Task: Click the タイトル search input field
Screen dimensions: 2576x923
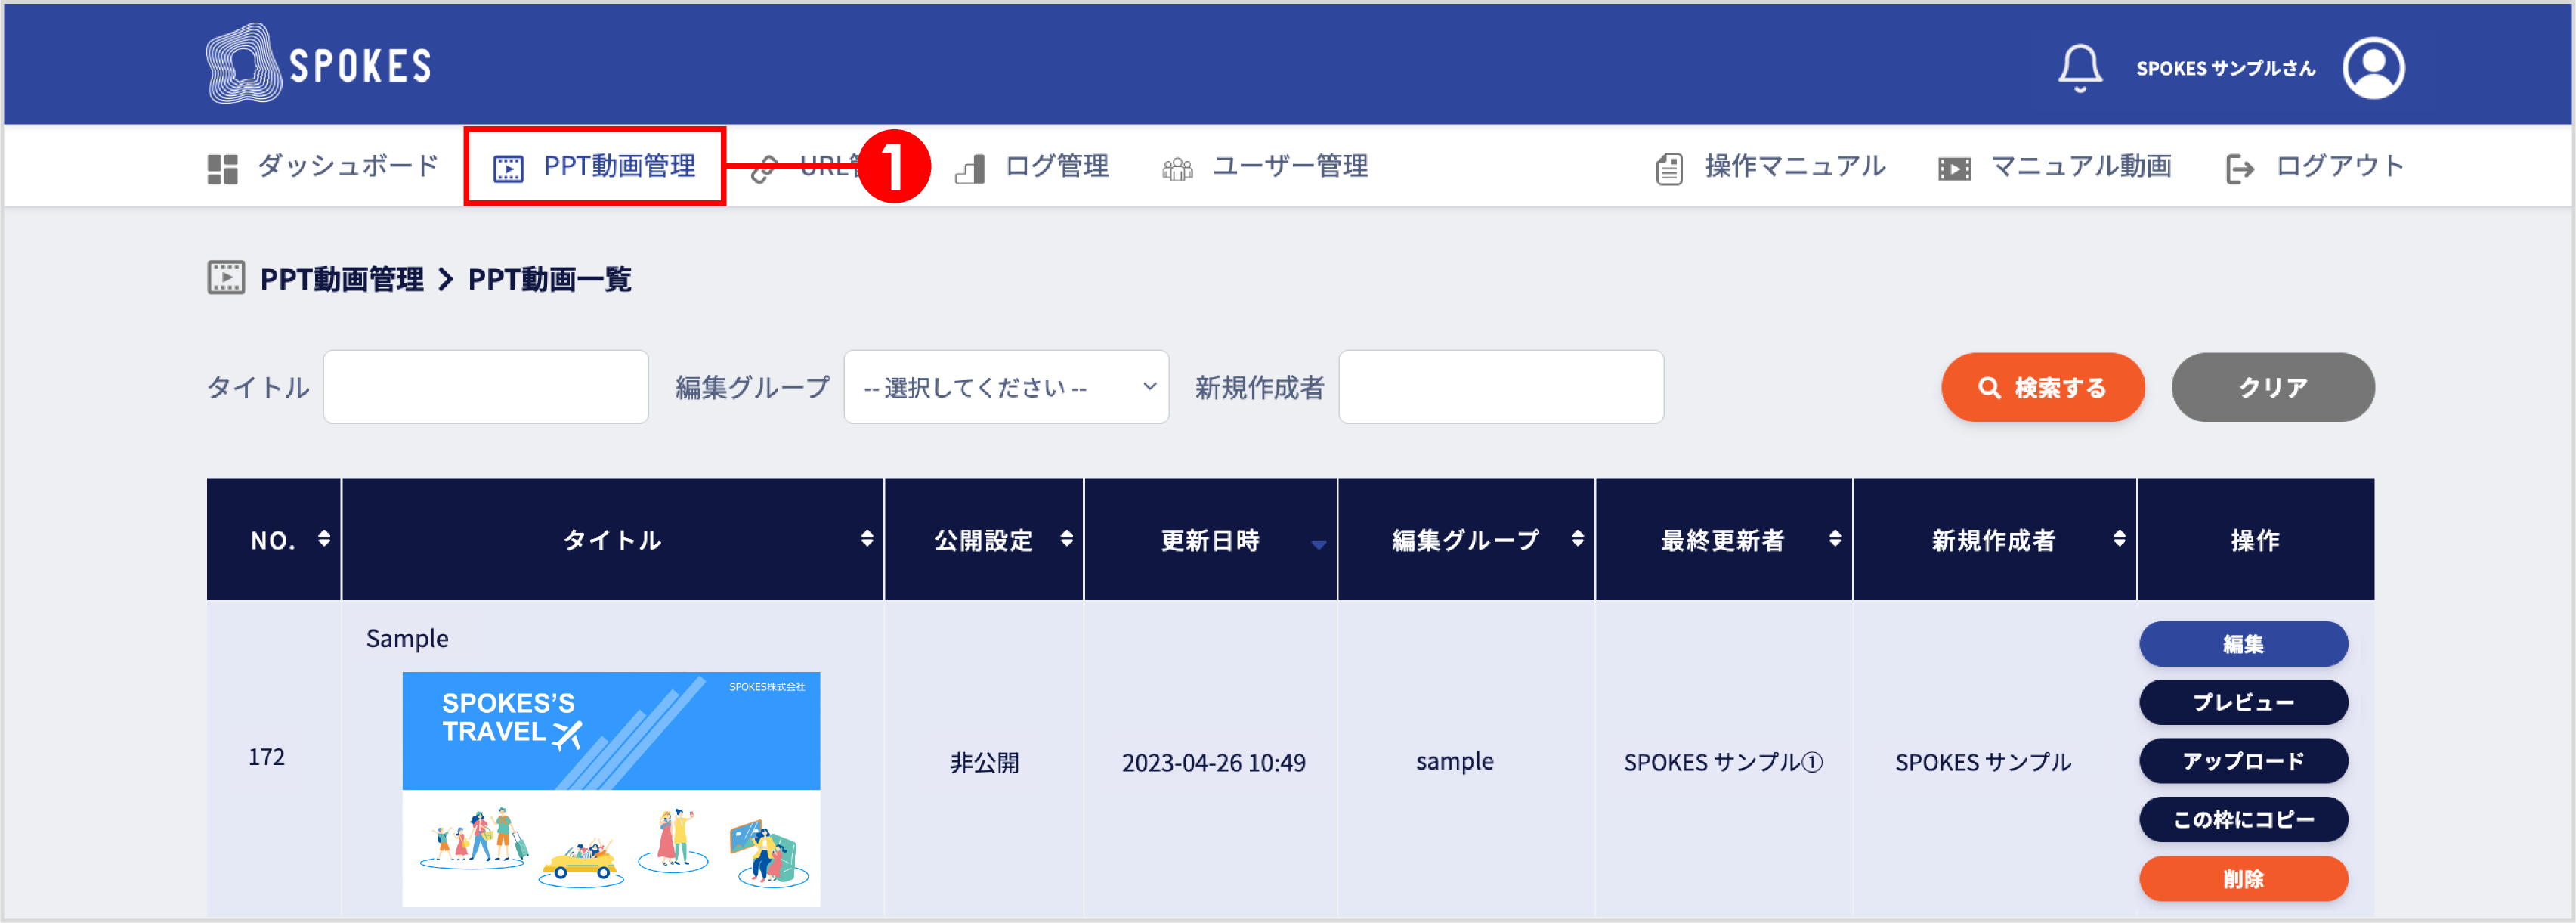Action: 485,387
